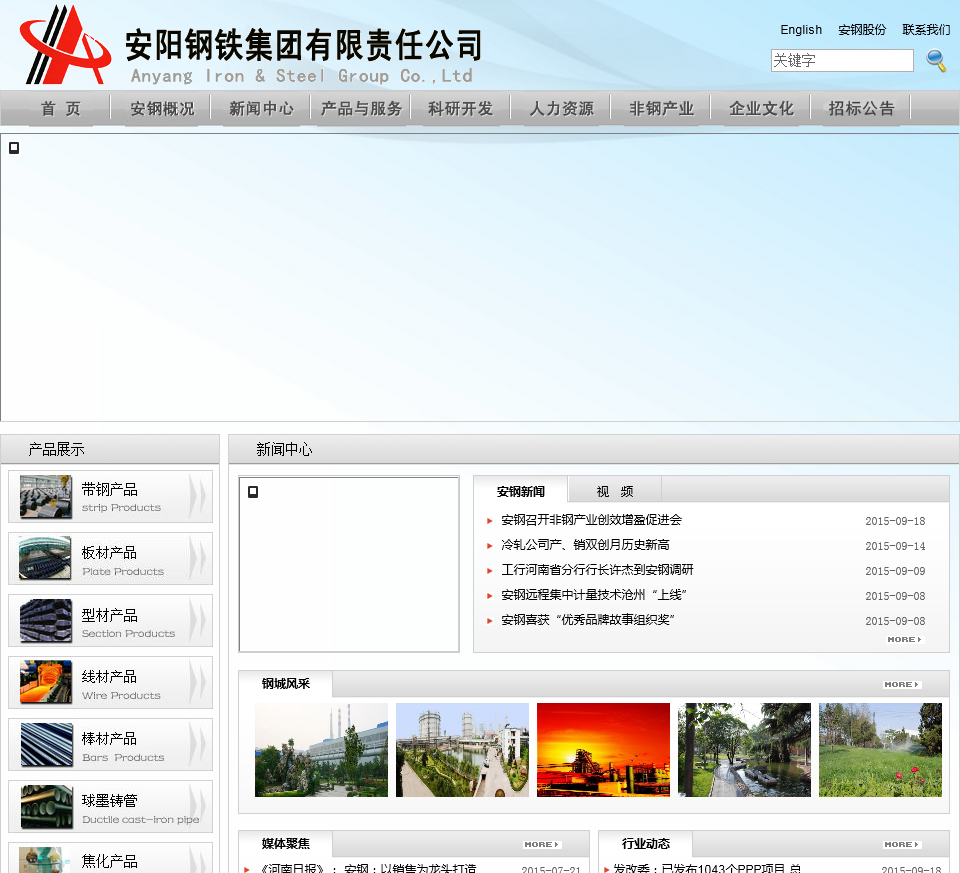This screenshot has width=960, height=873.
Task: Focus the 关键字 search input field
Action: [x=842, y=61]
